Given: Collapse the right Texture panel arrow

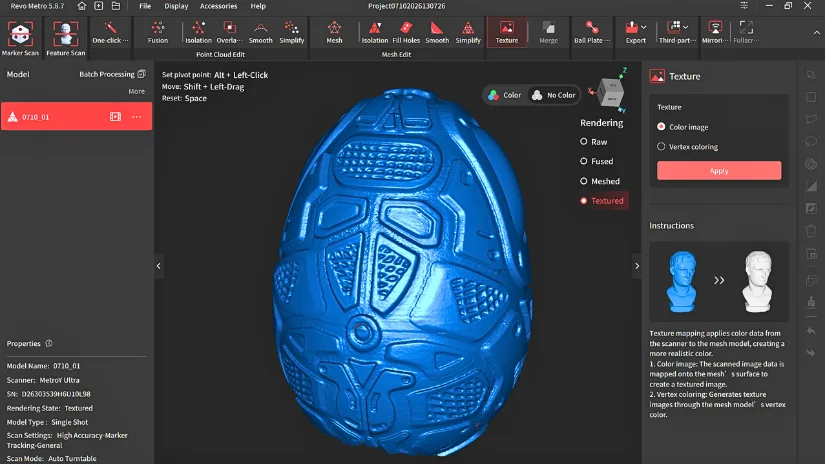Looking at the screenshot, I should [x=637, y=266].
